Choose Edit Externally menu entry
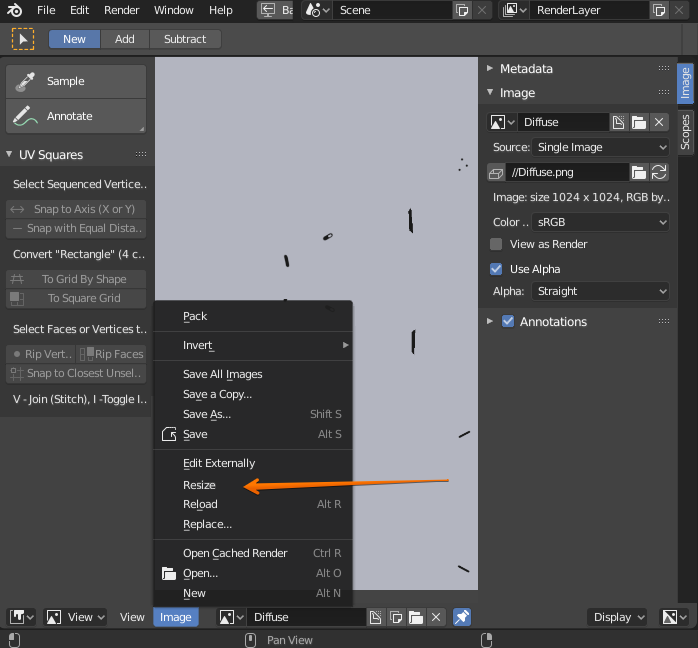Viewport: 698px width, 648px height. point(253,463)
